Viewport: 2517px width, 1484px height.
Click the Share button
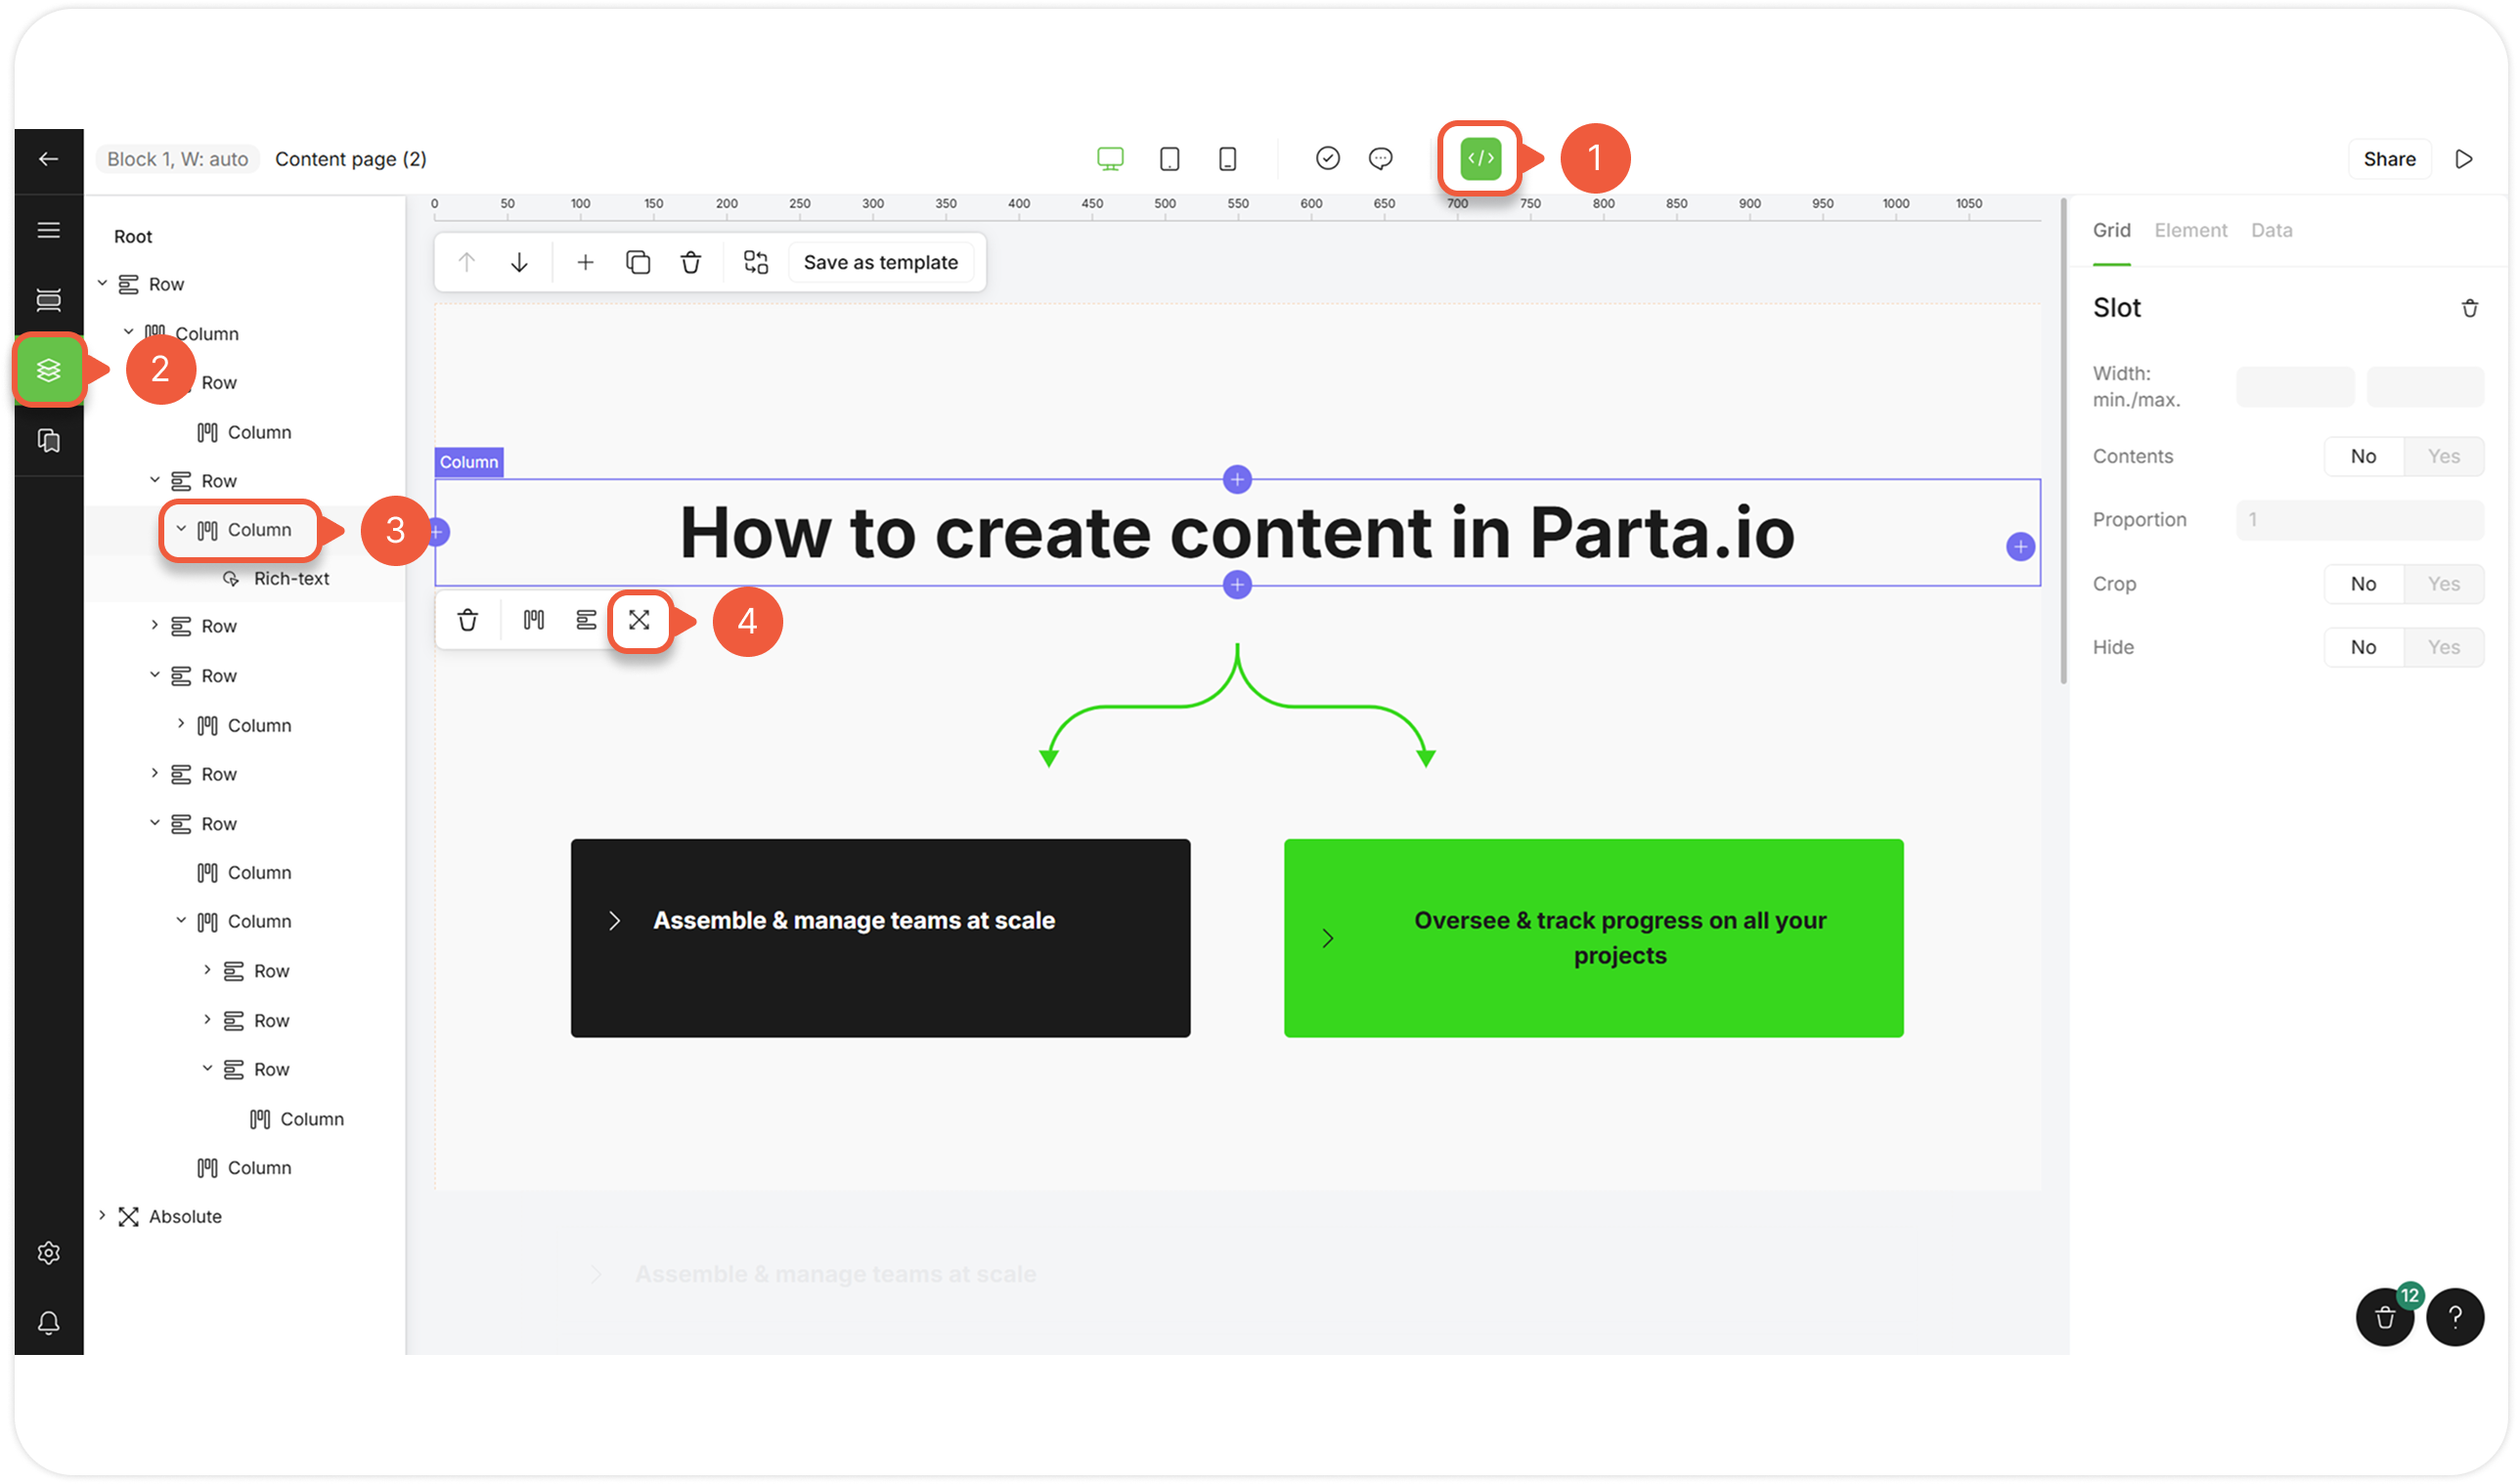coord(2389,159)
